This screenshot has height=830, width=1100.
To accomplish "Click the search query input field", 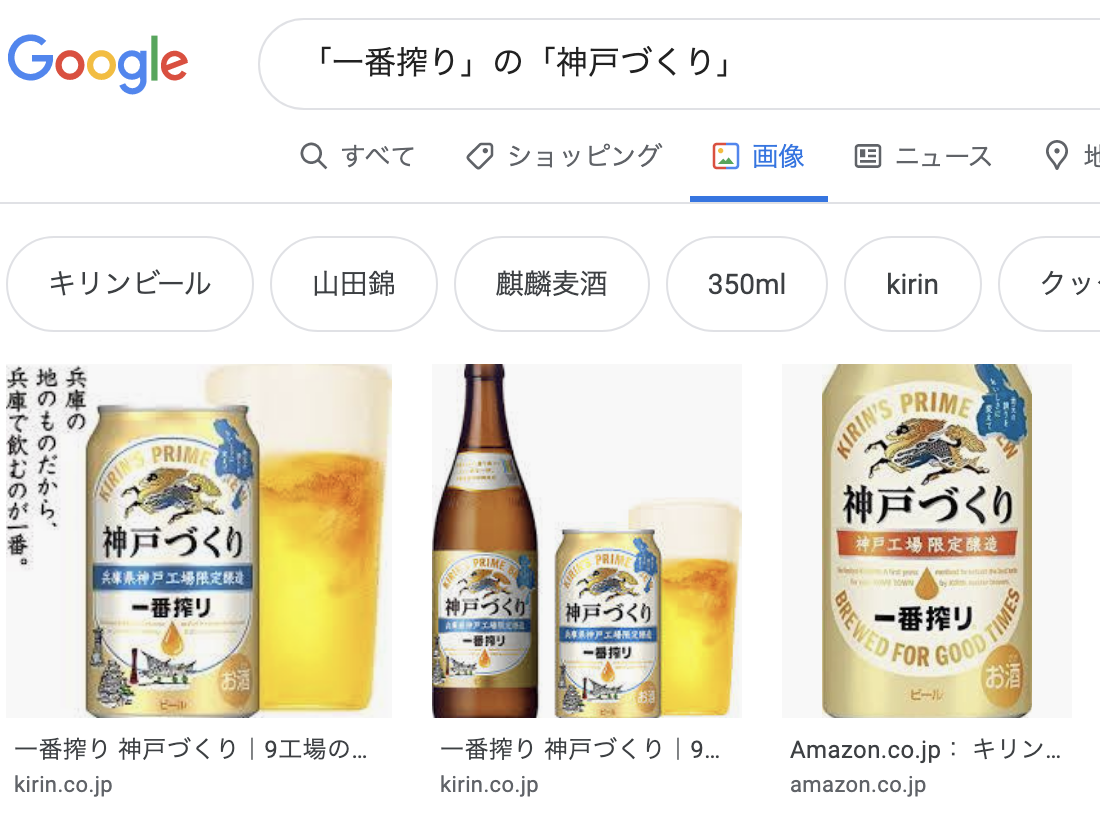I will (679, 64).
